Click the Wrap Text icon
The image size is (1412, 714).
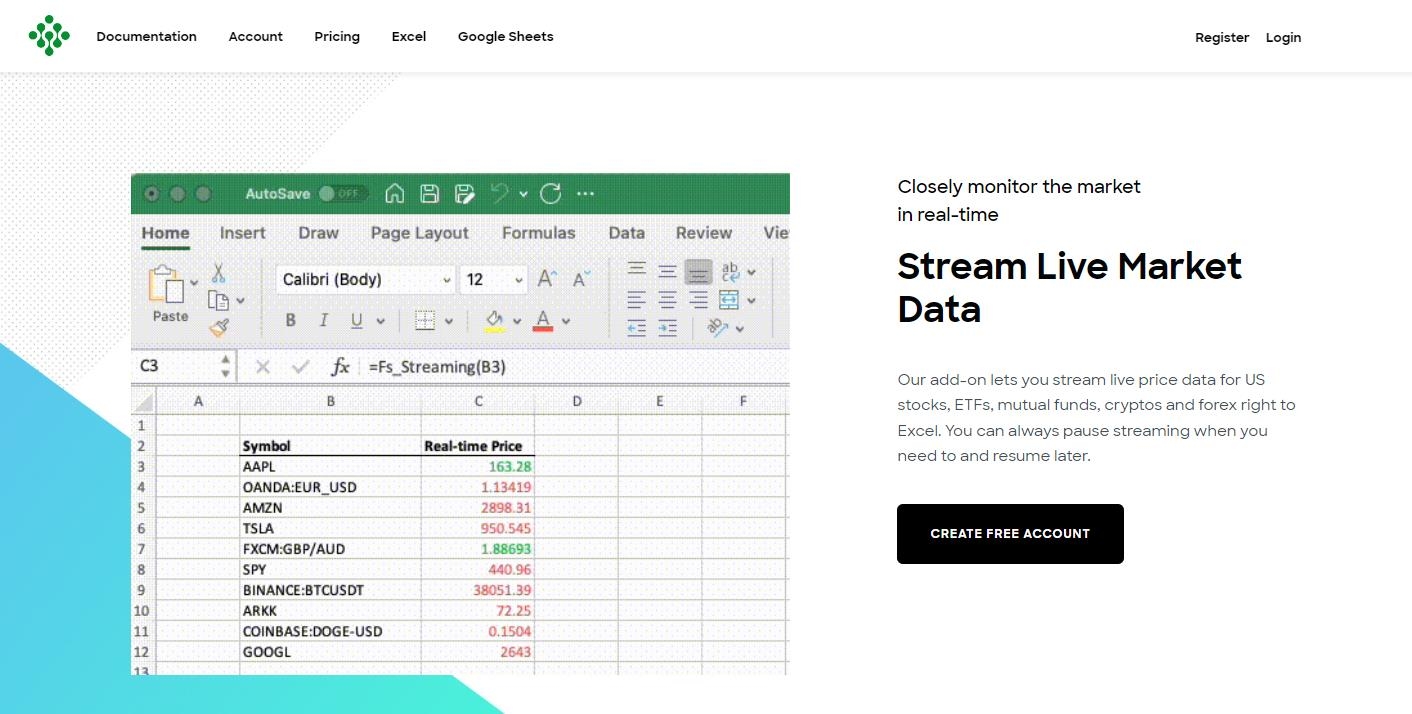(731, 271)
